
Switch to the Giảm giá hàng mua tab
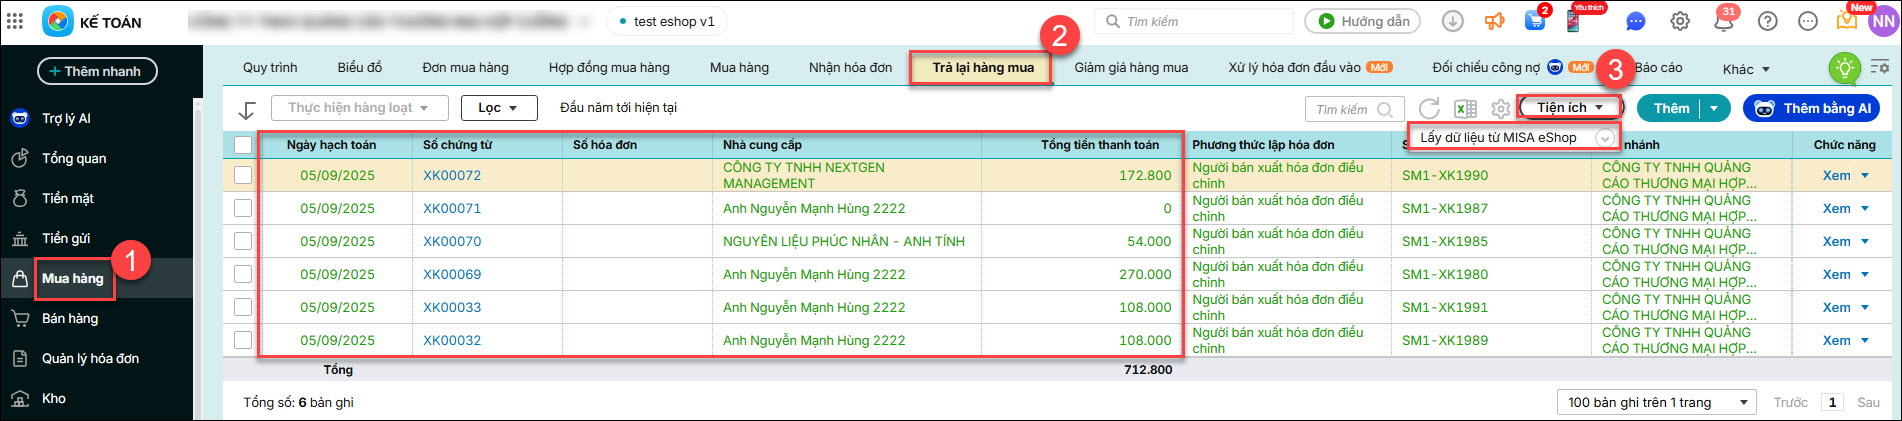pyautogui.click(x=1131, y=68)
